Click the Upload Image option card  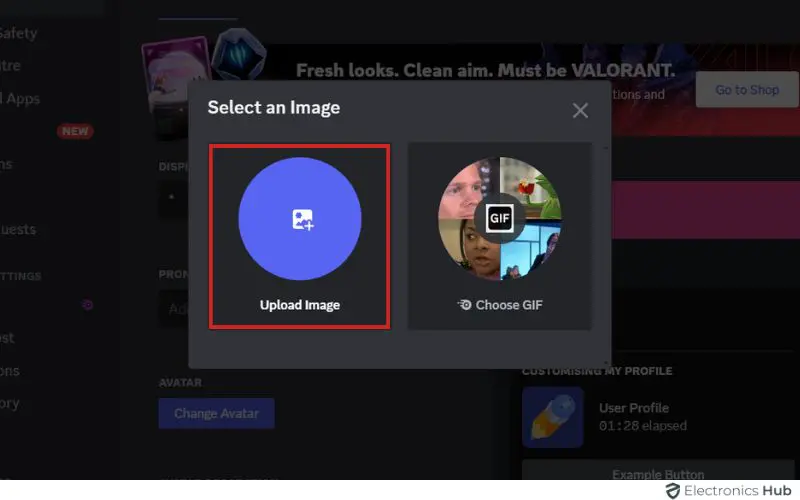[x=299, y=236]
